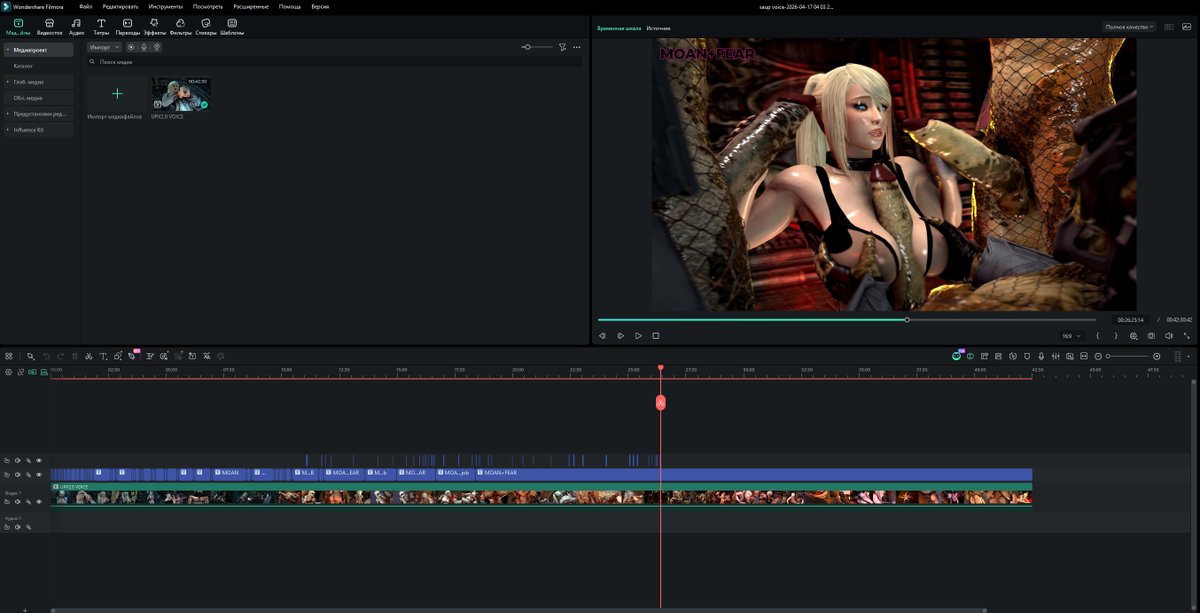Toggle the timeline link icon near ruler
This screenshot has width=1200, height=613.
21,372
